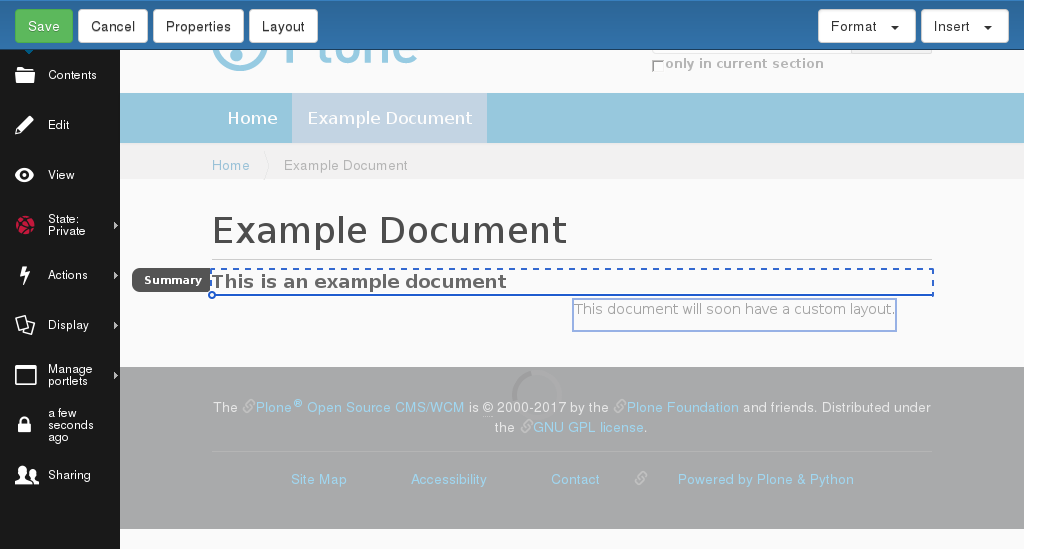The image size is (1044, 549).
Task: Click the View eye icon
Action: point(25,175)
